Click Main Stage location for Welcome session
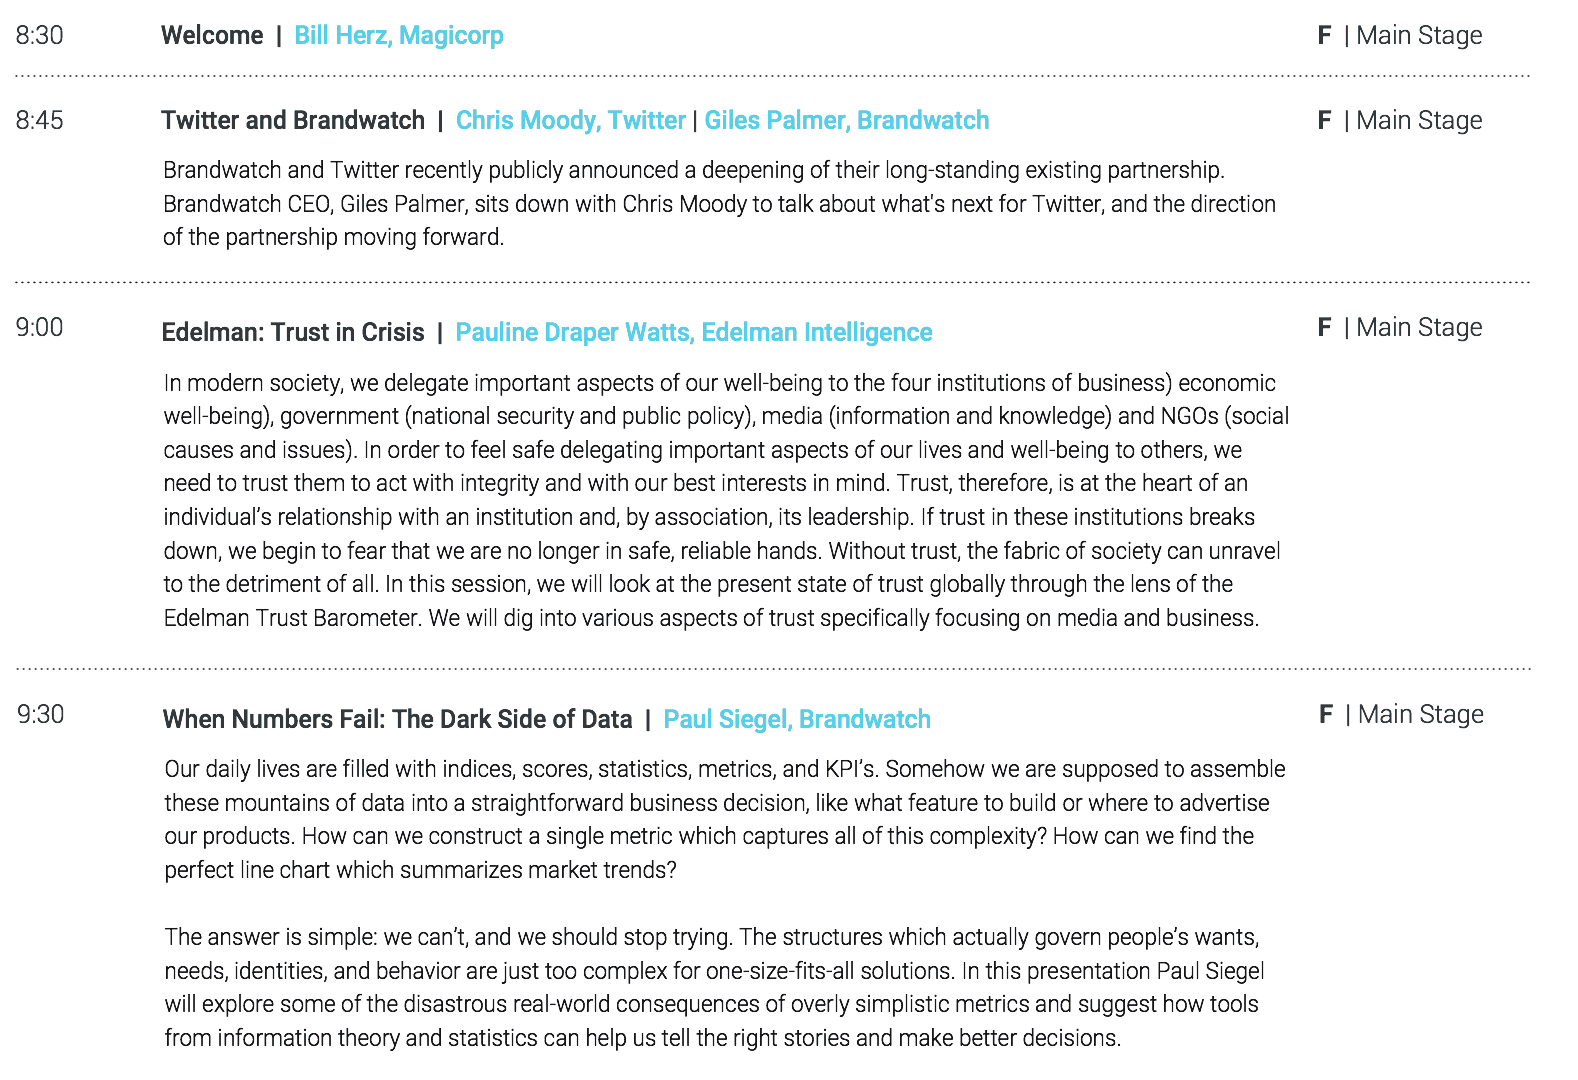This screenshot has height=1080, width=1578. tap(1418, 36)
